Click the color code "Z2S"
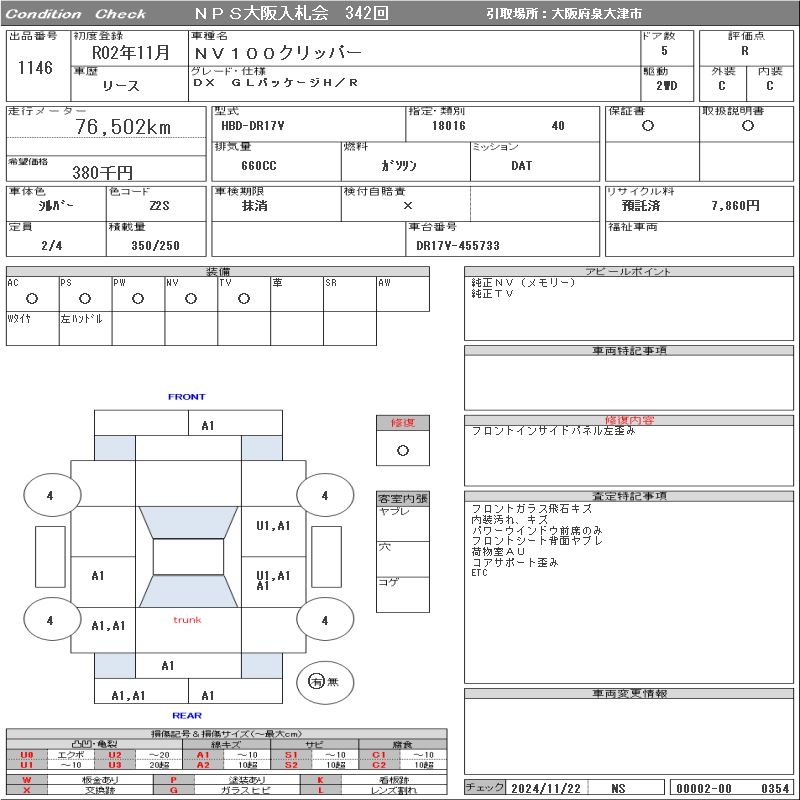This screenshot has height=800, width=800. (159, 206)
